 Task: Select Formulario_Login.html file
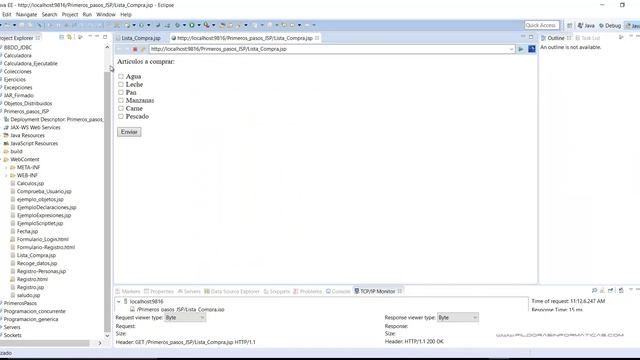pos(42,240)
